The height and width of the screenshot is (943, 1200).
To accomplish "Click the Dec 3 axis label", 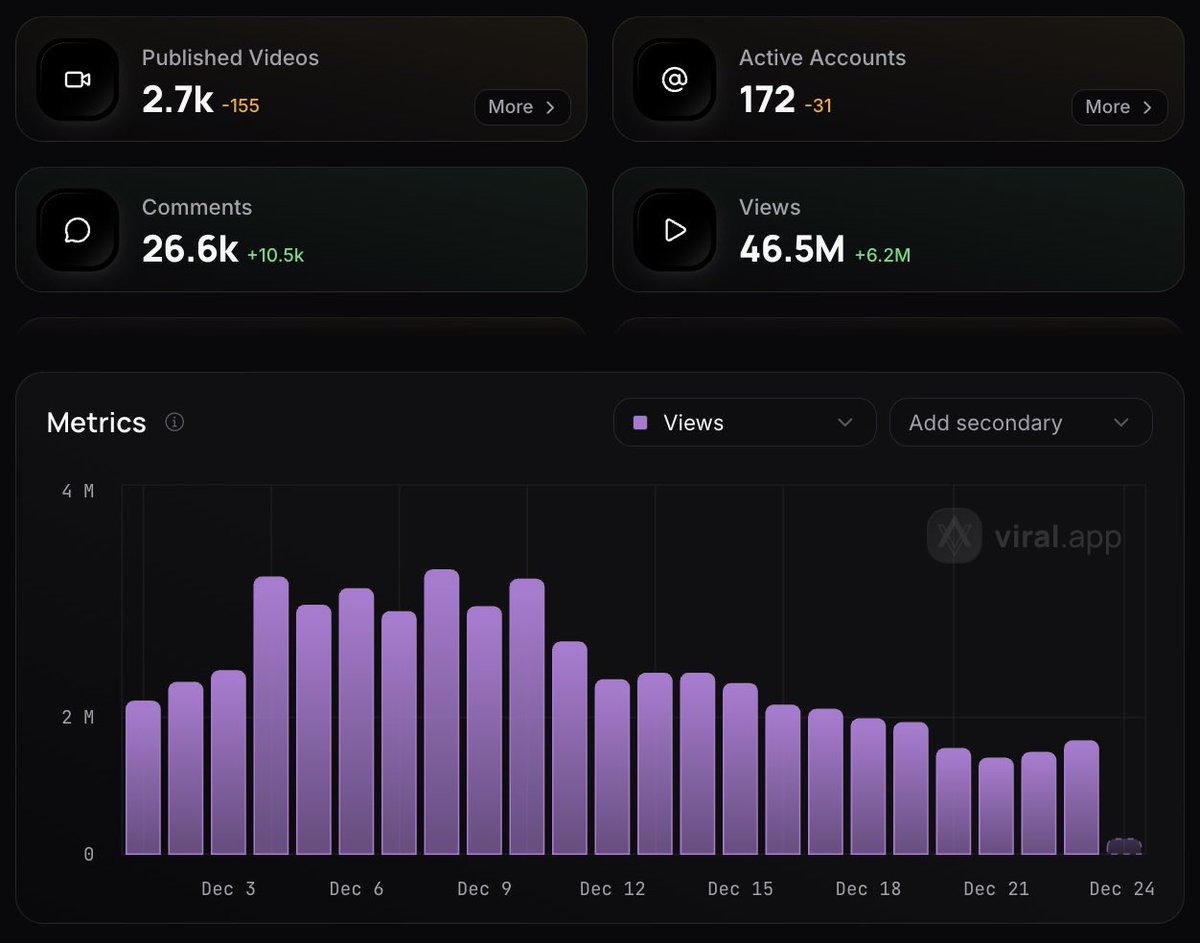I will pyautogui.click(x=228, y=889).
